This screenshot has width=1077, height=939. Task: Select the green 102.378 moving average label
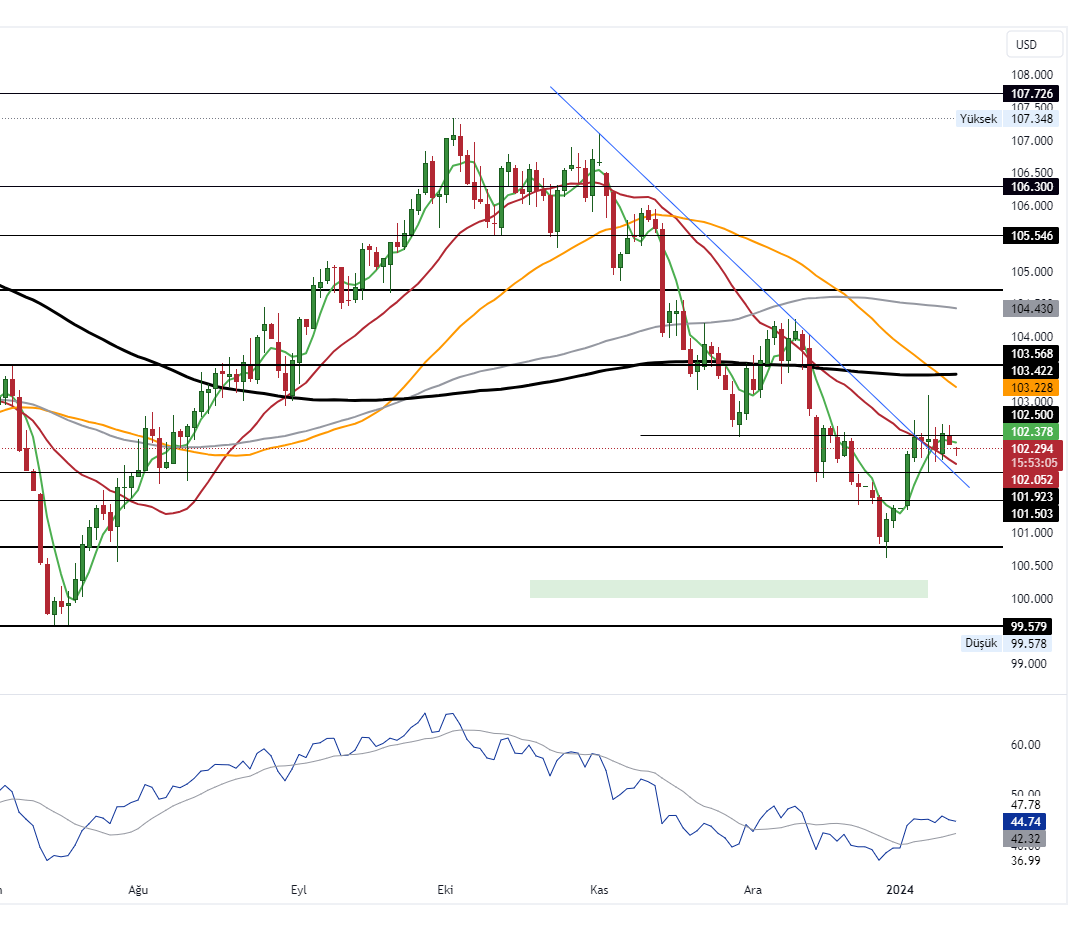pos(1031,431)
